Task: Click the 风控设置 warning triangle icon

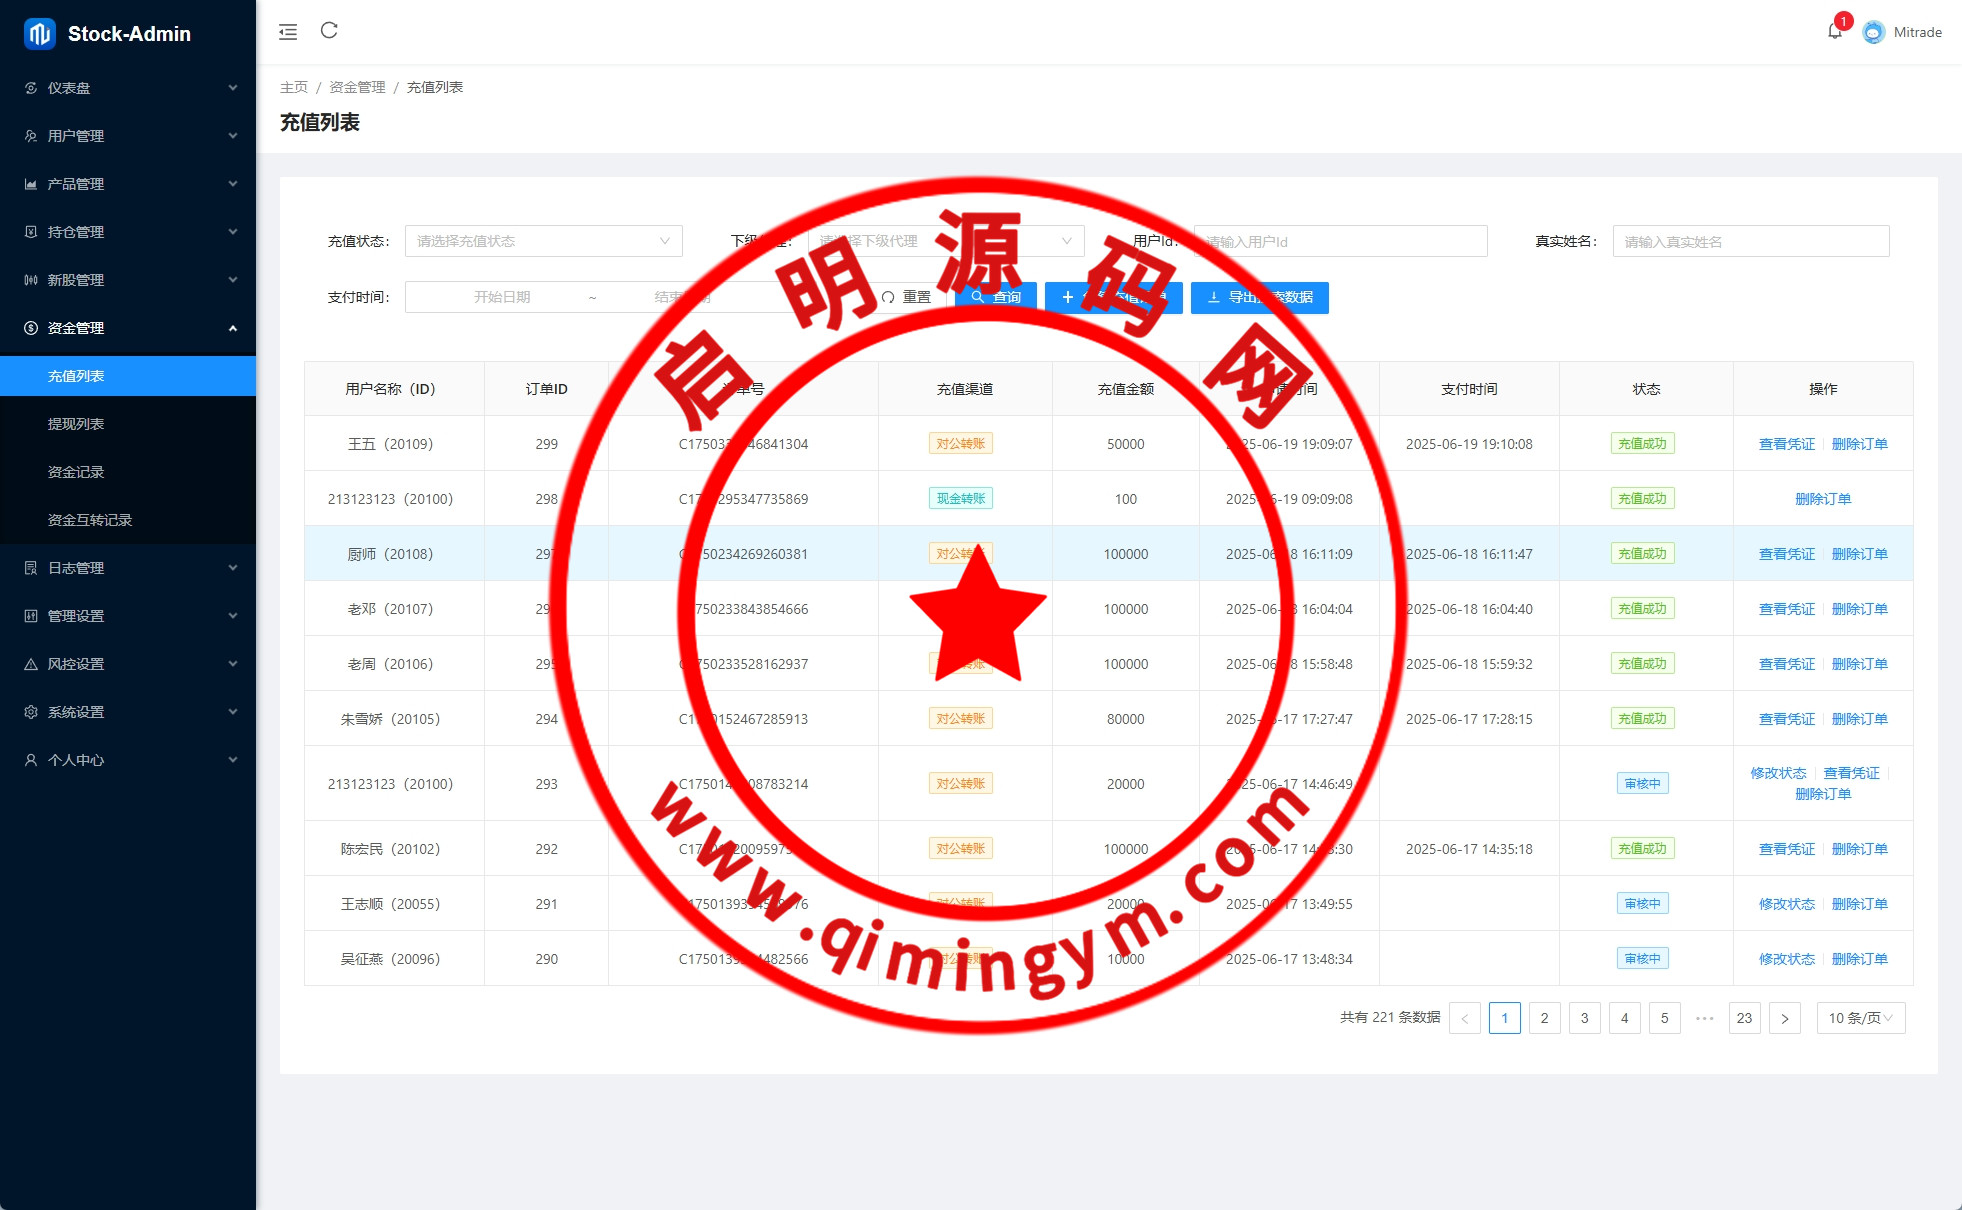Action: 31,664
